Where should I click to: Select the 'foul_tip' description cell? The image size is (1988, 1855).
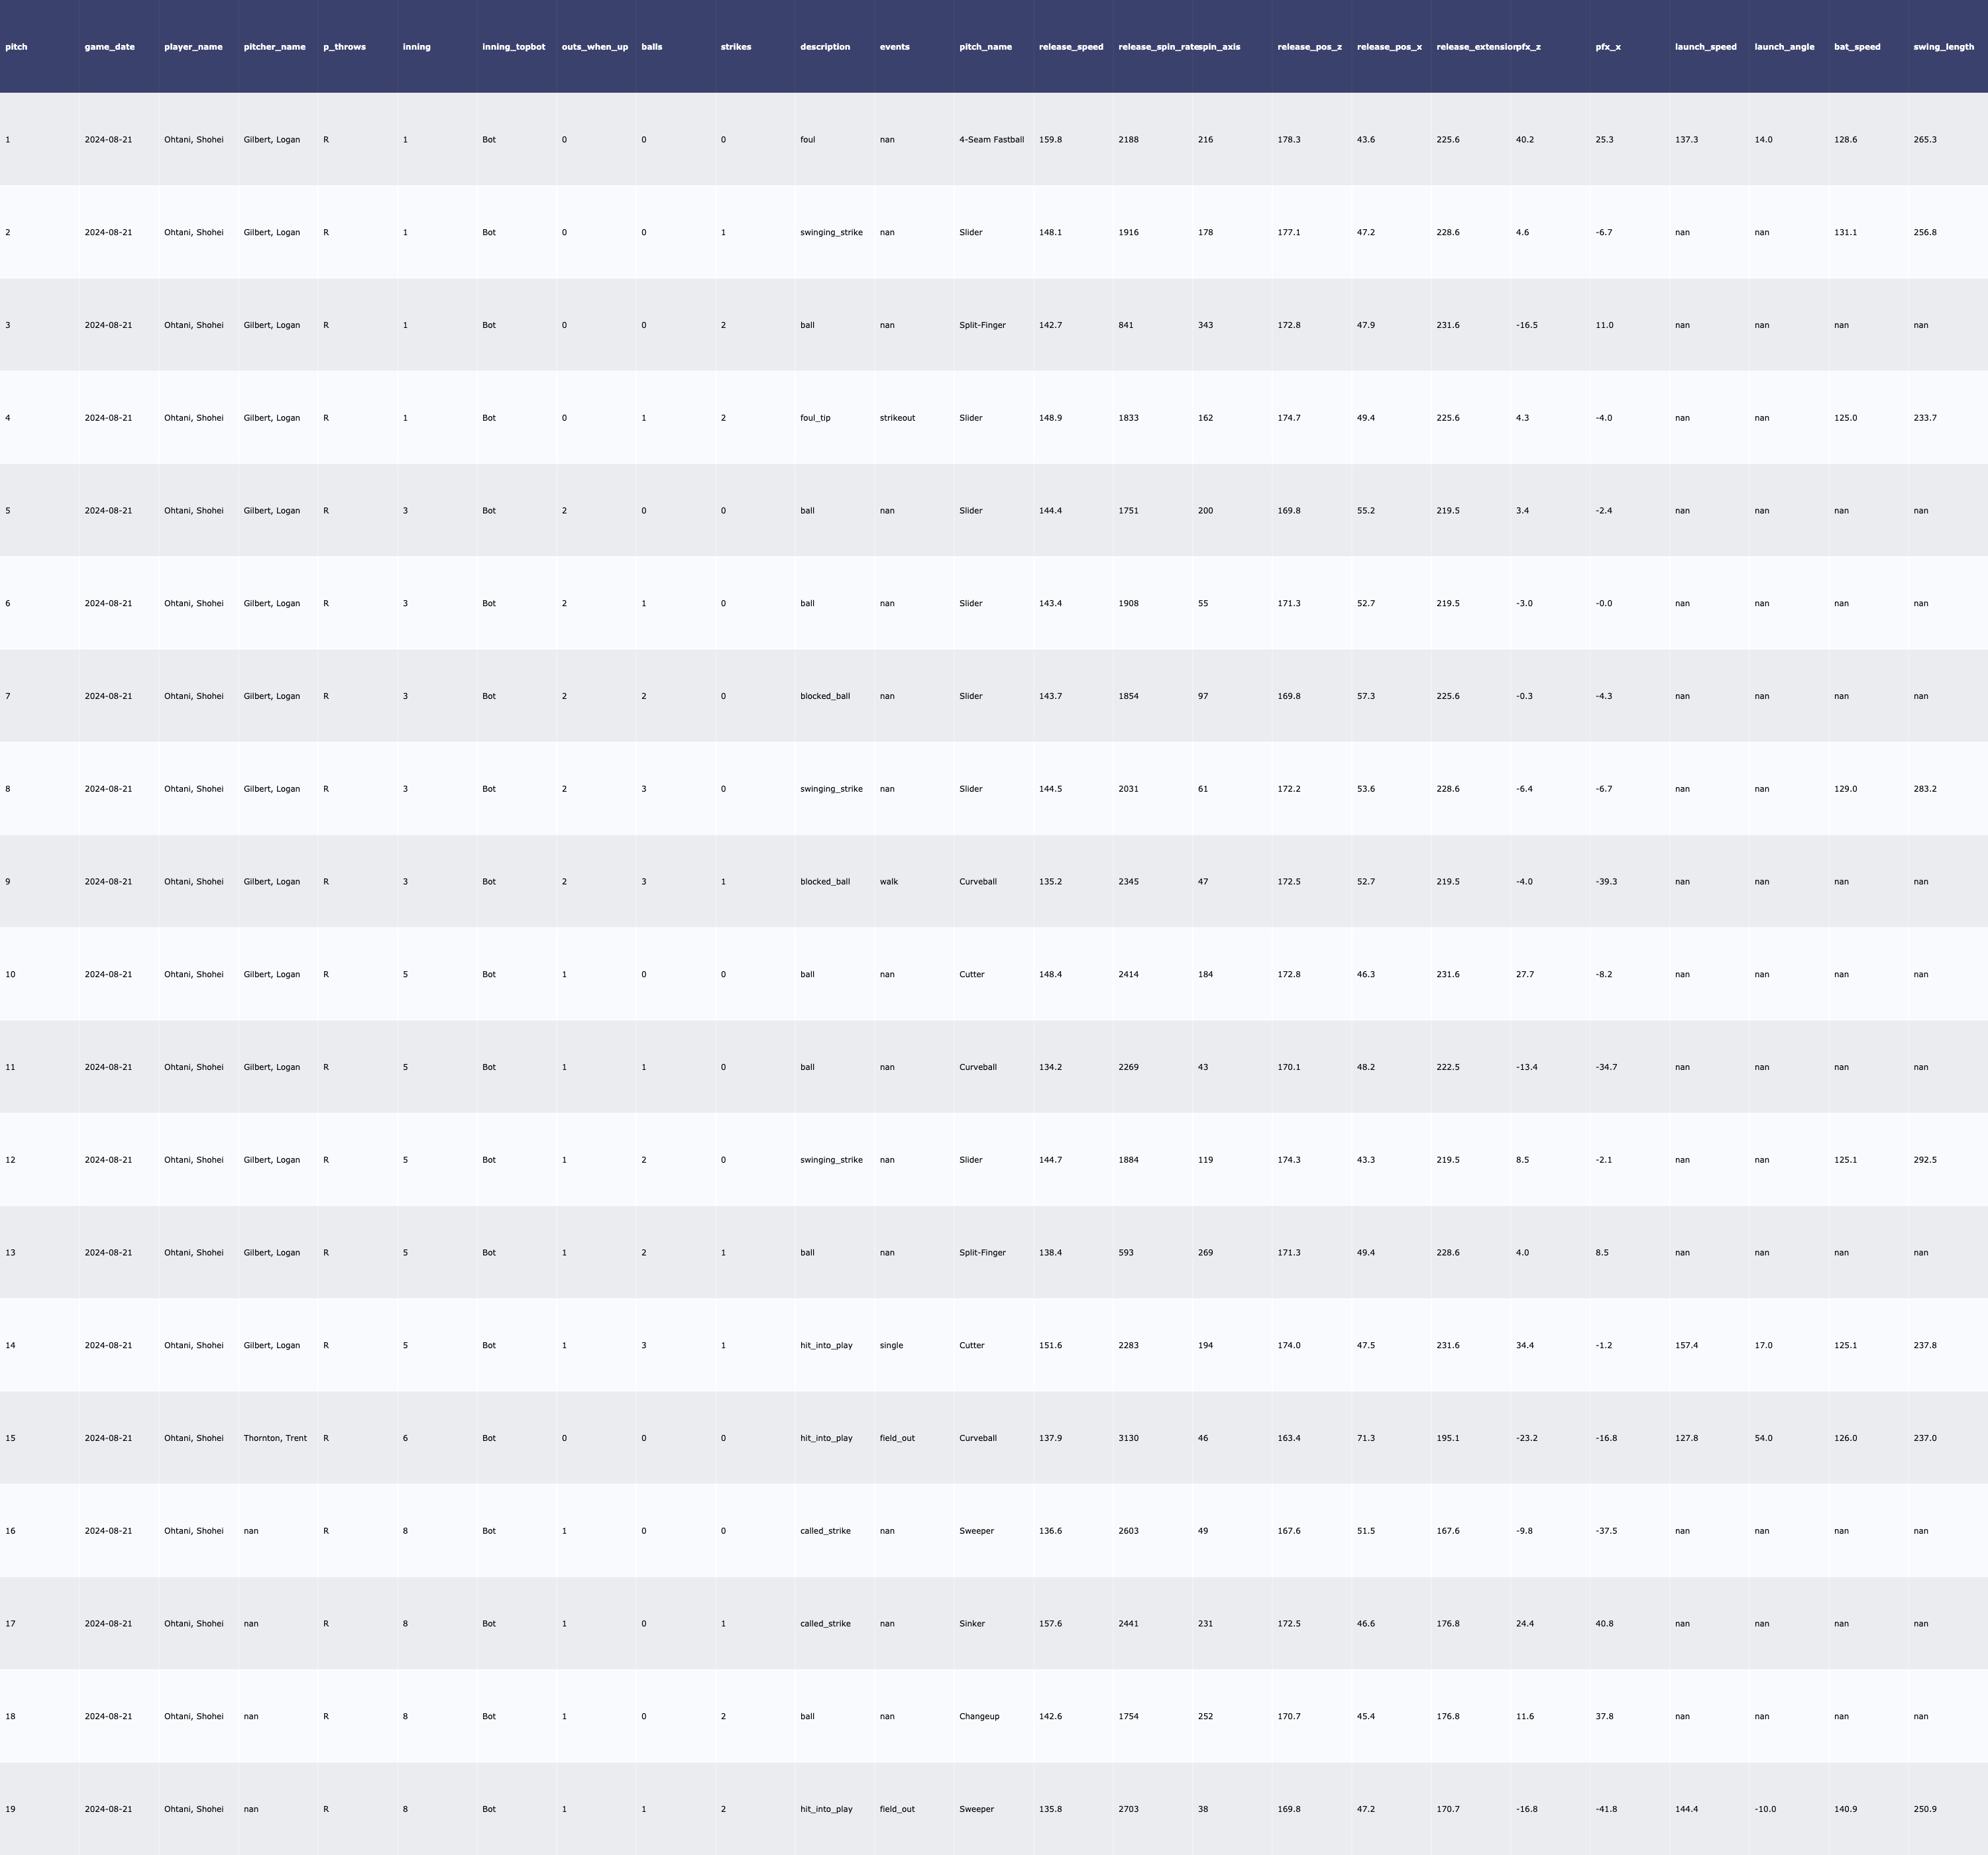pyautogui.click(x=815, y=418)
